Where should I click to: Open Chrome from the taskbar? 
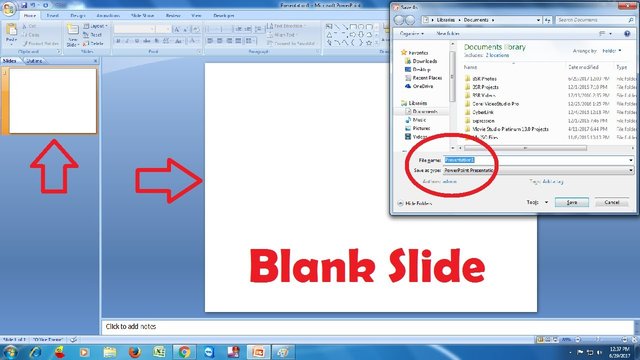[x=184, y=351]
